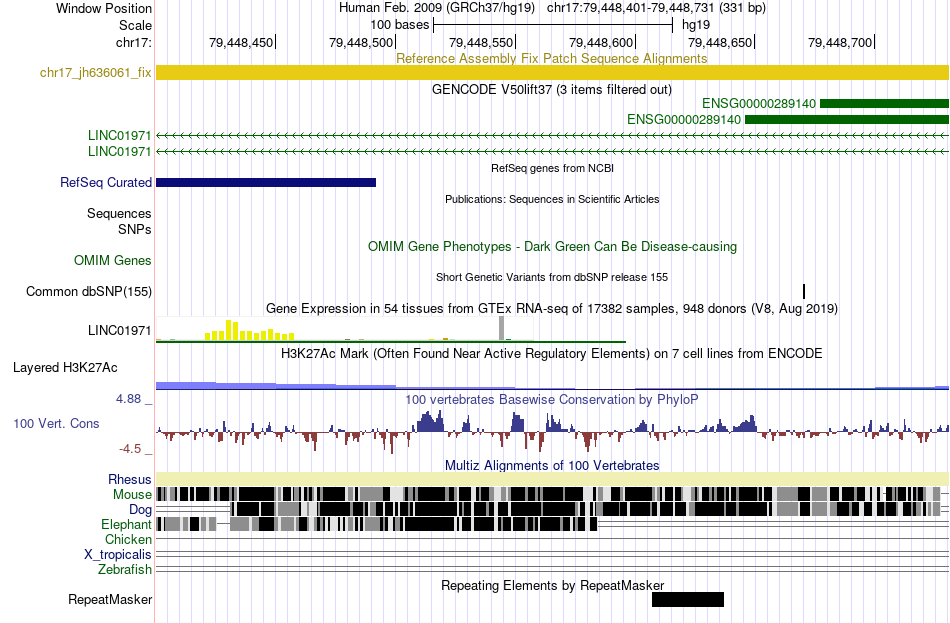Click the LINC01971 expression track label
This screenshot has width=950, height=623.
119,330
